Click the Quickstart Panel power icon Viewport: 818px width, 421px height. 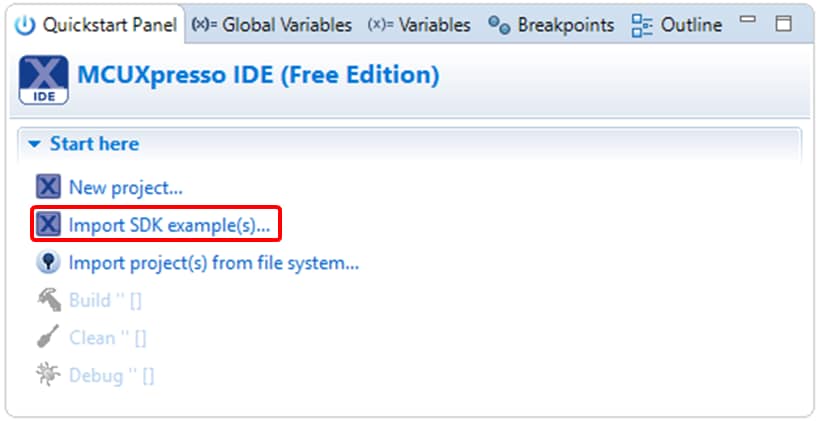point(25,25)
